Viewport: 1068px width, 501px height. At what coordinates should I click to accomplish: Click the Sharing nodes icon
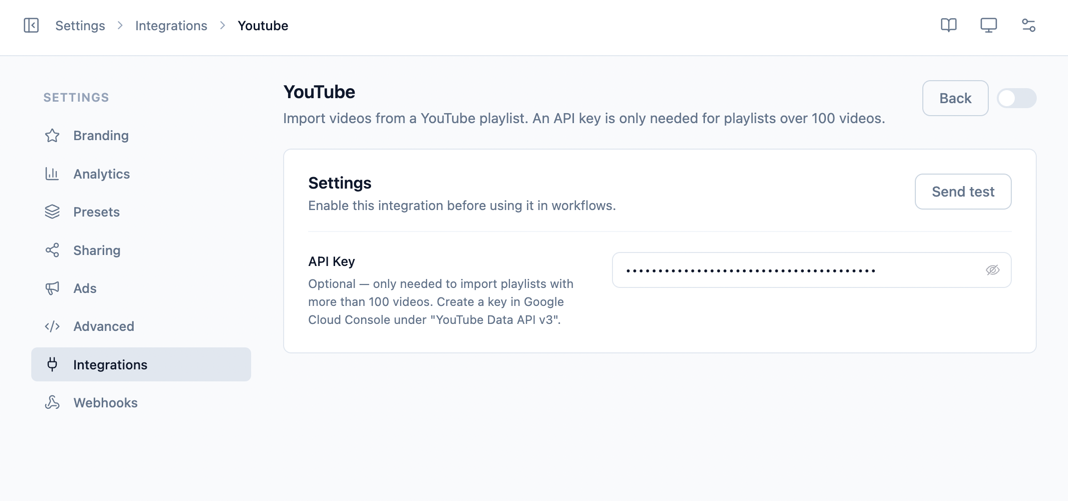52,250
